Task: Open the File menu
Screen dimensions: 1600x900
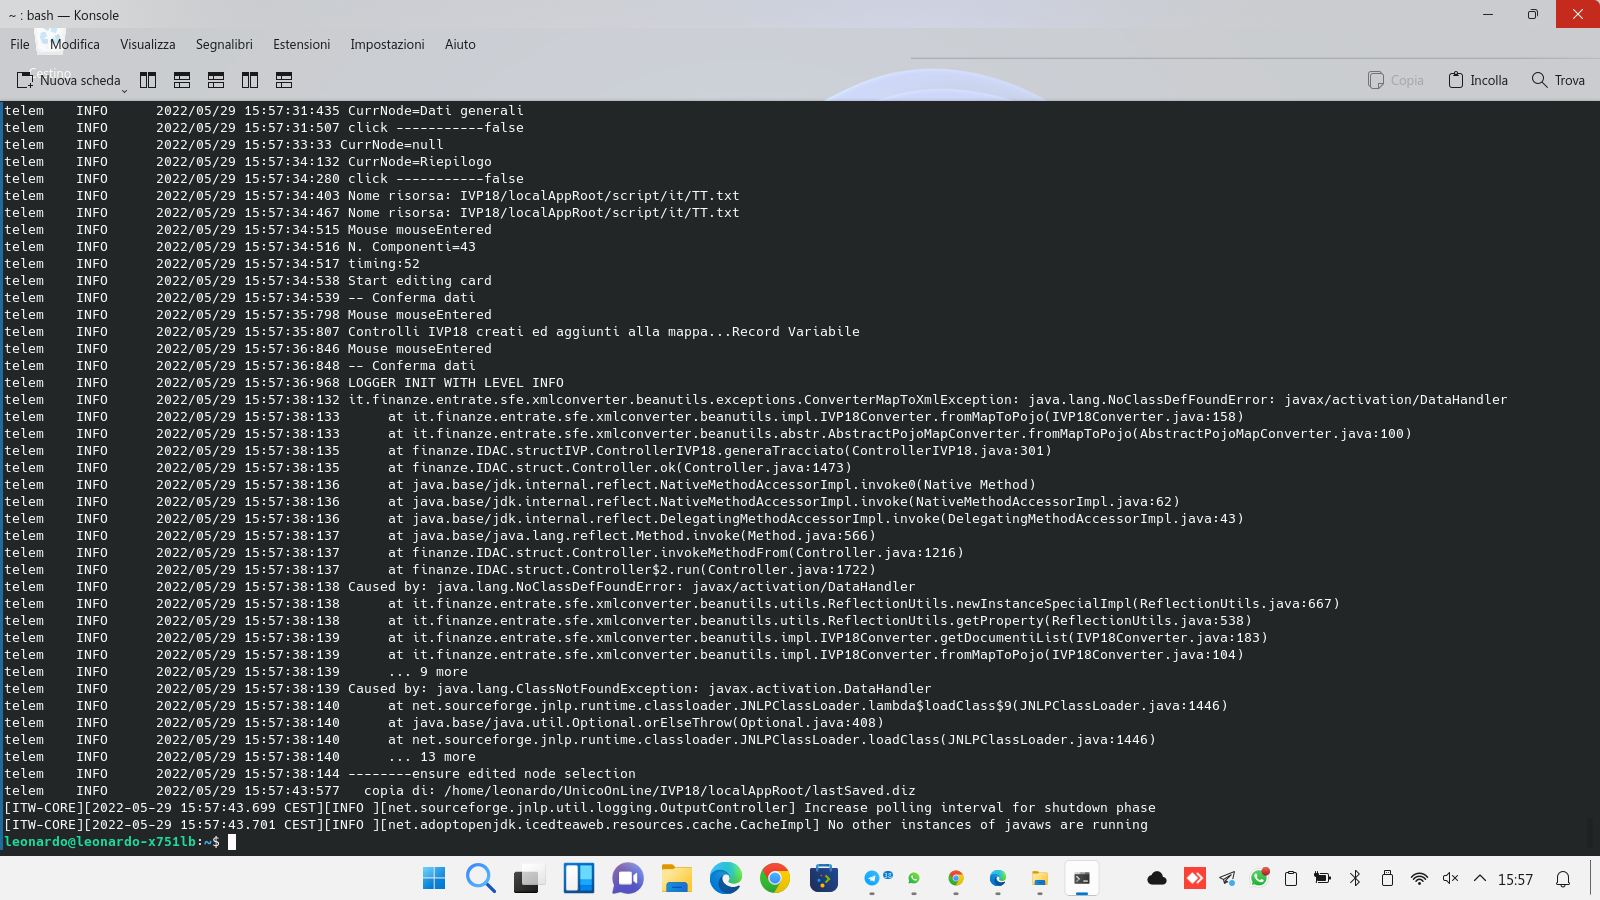Action: (x=20, y=44)
